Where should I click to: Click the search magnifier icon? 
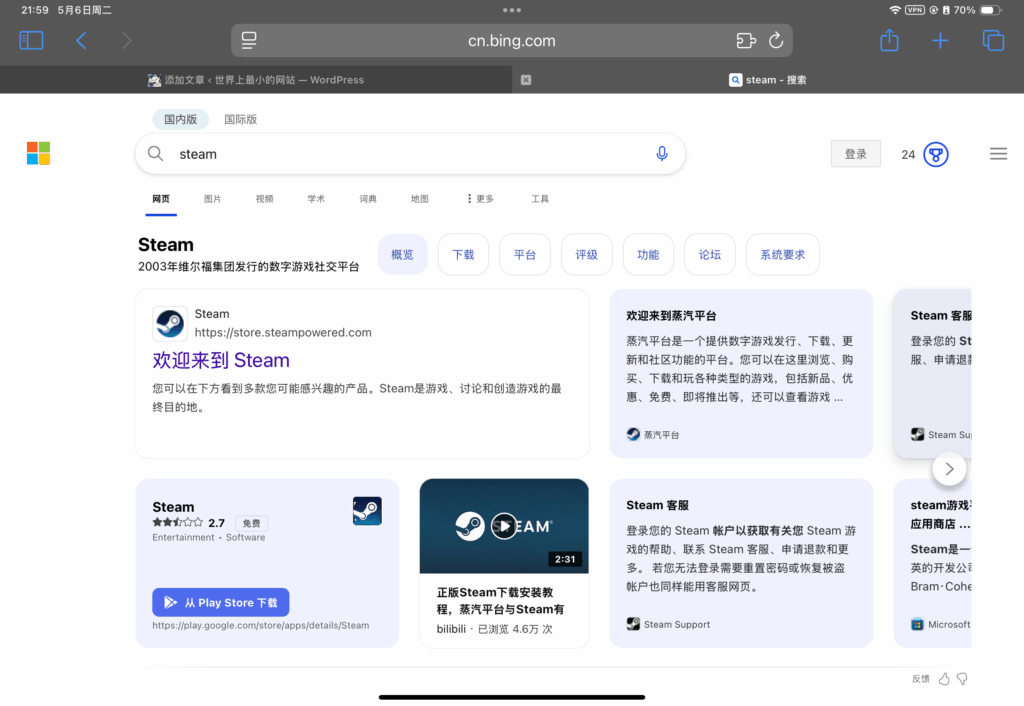155,153
